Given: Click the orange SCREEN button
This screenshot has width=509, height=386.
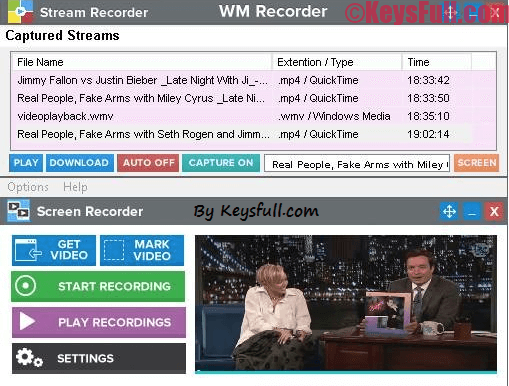Looking at the screenshot, I should pos(477,163).
